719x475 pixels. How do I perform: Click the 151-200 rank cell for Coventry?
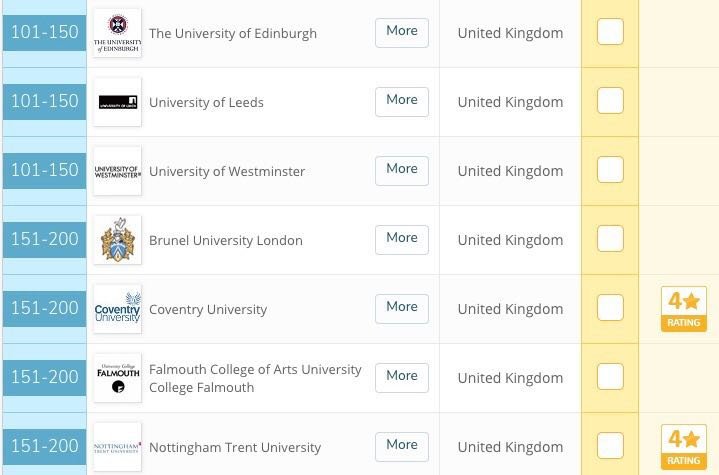click(44, 309)
